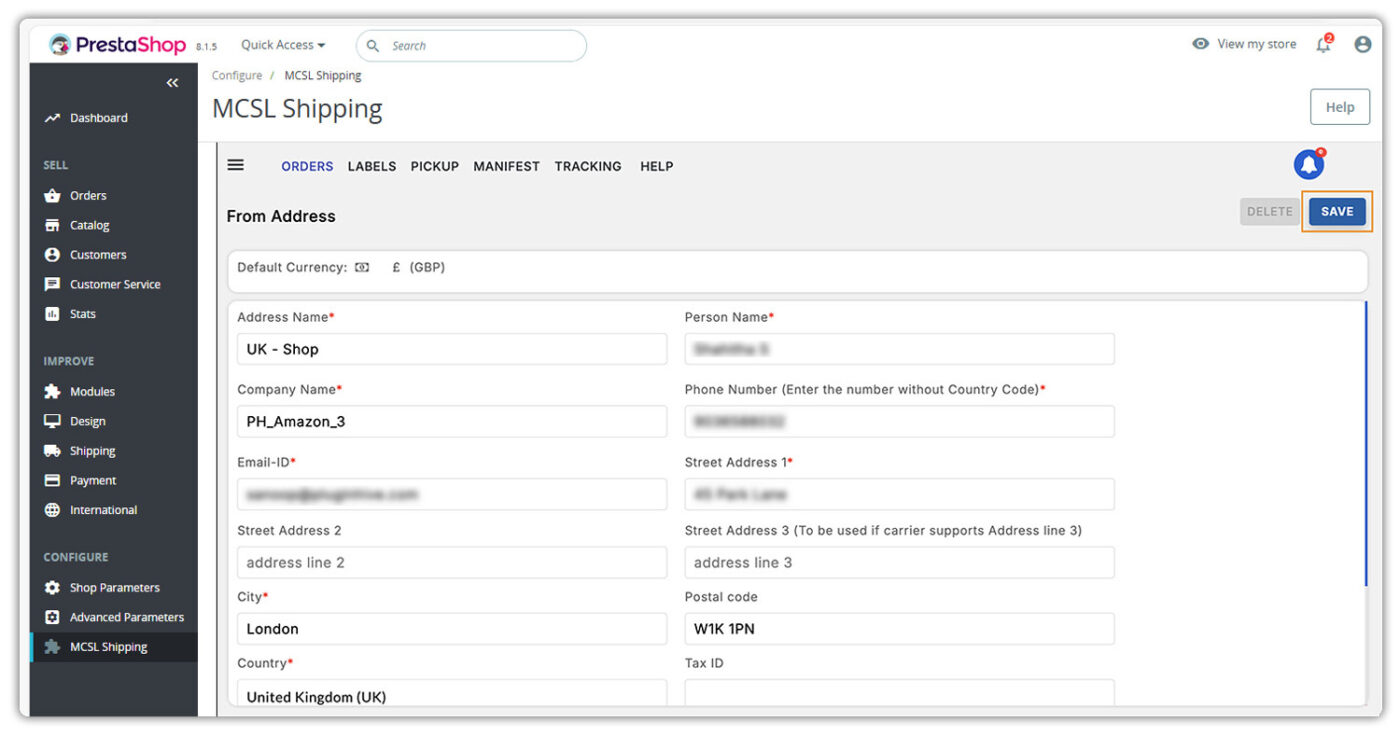The width and height of the screenshot is (1400, 736).
Task: Click the Address Name field
Action: click(452, 349)
